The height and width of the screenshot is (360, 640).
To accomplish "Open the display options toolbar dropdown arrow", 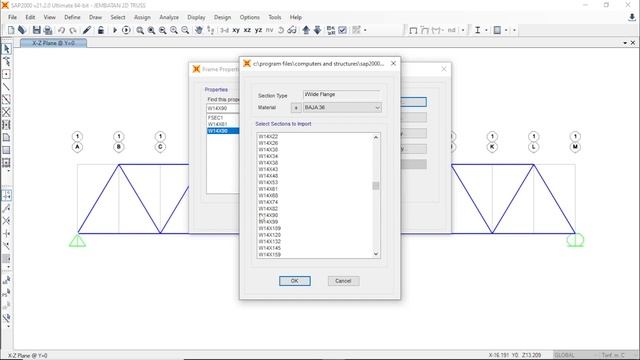I will click(x=365, y=30).
